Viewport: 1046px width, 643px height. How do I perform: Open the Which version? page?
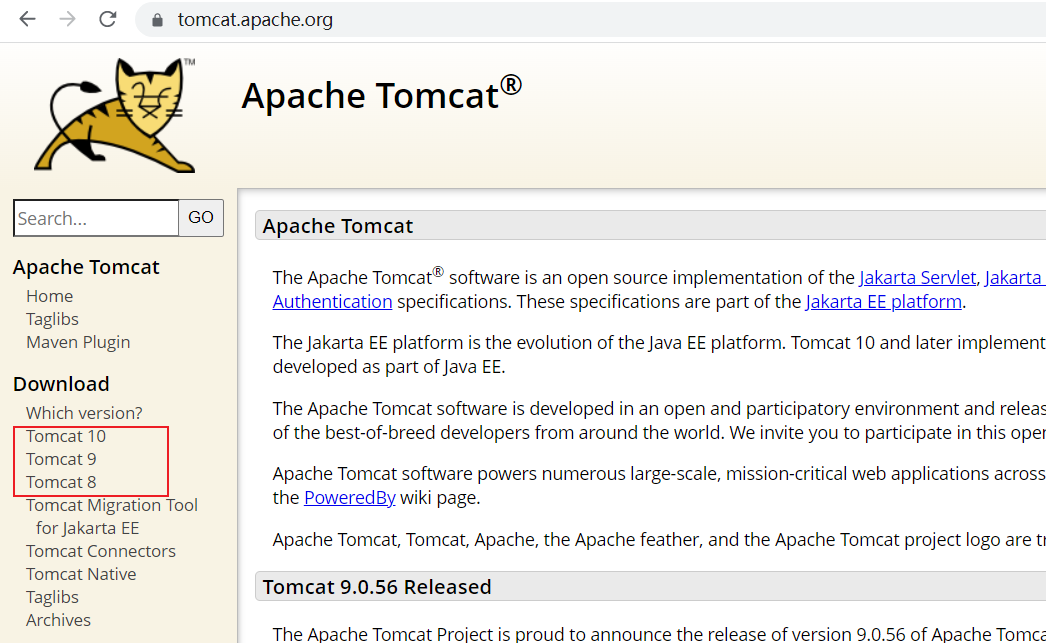coord(83,412)
